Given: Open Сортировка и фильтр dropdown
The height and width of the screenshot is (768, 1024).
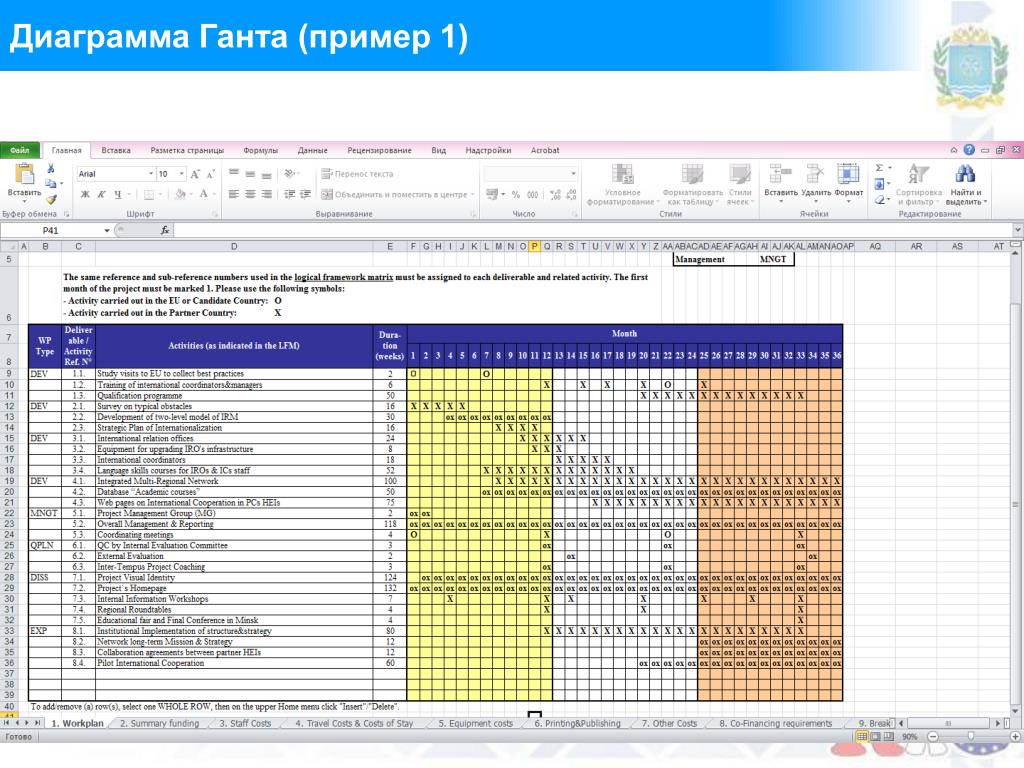Looking at the screenshot, I should (918, 185).
